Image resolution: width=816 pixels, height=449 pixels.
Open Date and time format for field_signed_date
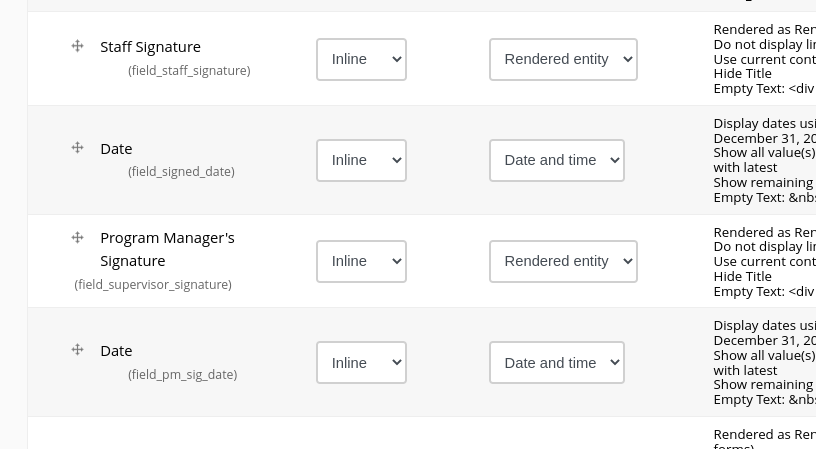[x=557, y=160]
